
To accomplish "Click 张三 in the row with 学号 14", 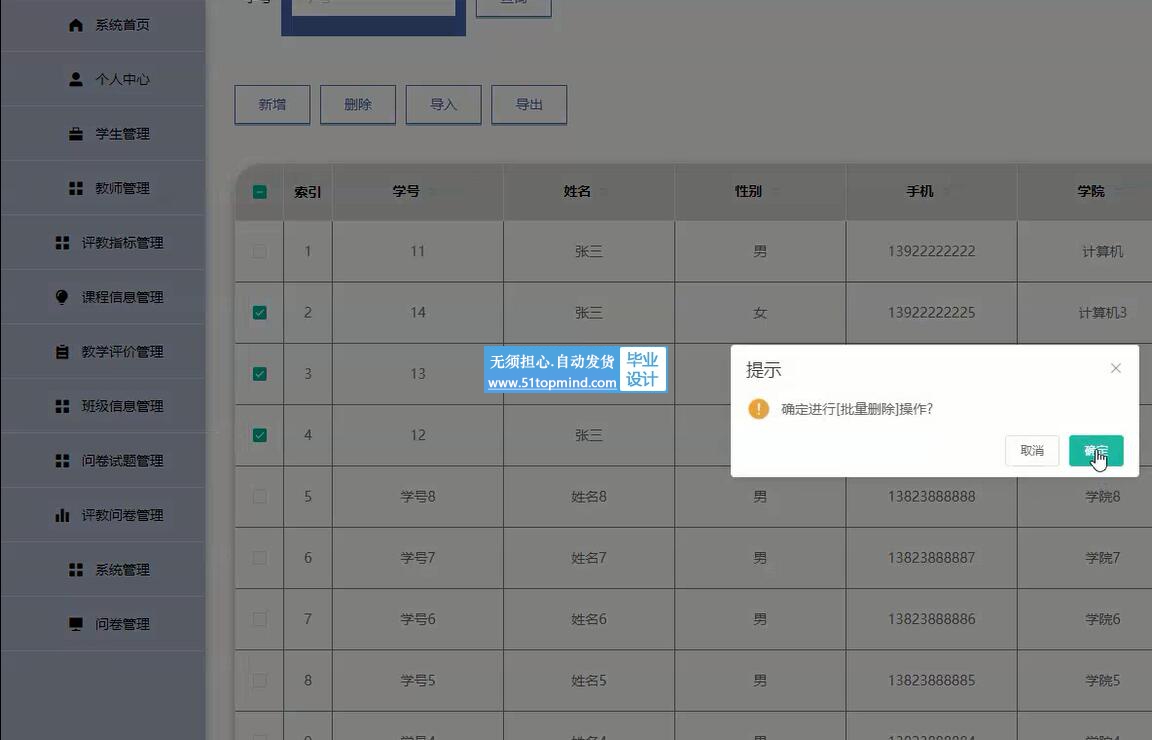I will tap(589, 312).
